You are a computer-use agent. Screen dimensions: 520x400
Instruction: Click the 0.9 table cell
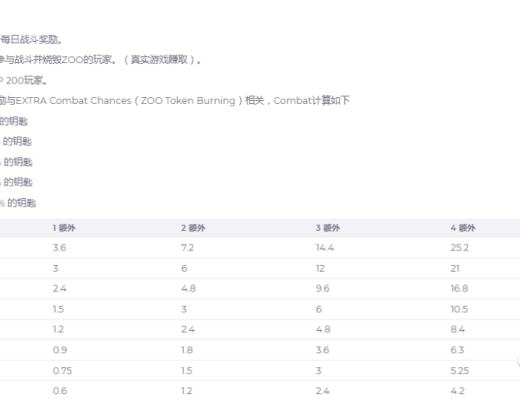click(60, 350)
